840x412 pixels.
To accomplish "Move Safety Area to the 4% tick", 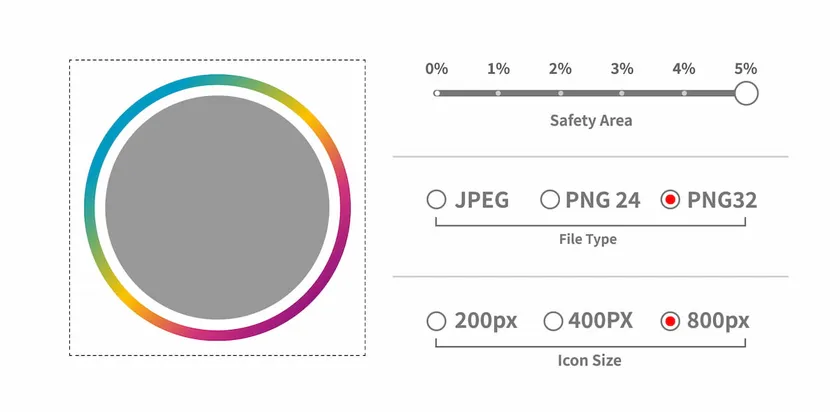I will tap(684, 93).
